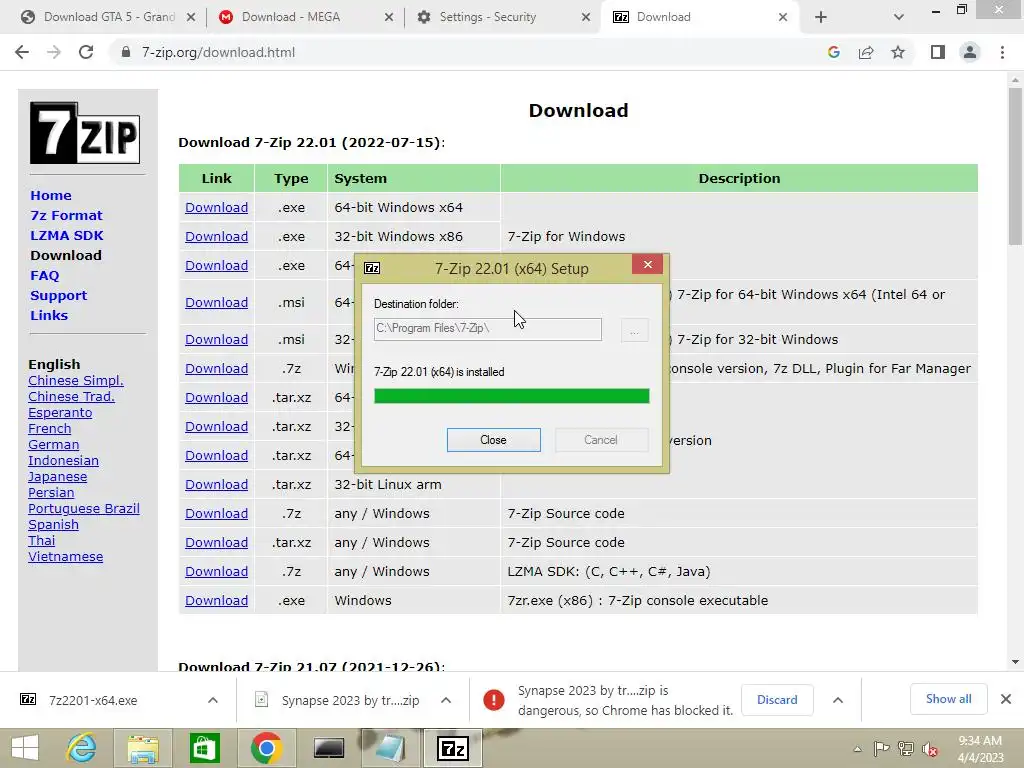The height and width of the screenshot is (768, 1024).
Task: Click the Setup installation progress bar
Action: click(x=511, y=396)
